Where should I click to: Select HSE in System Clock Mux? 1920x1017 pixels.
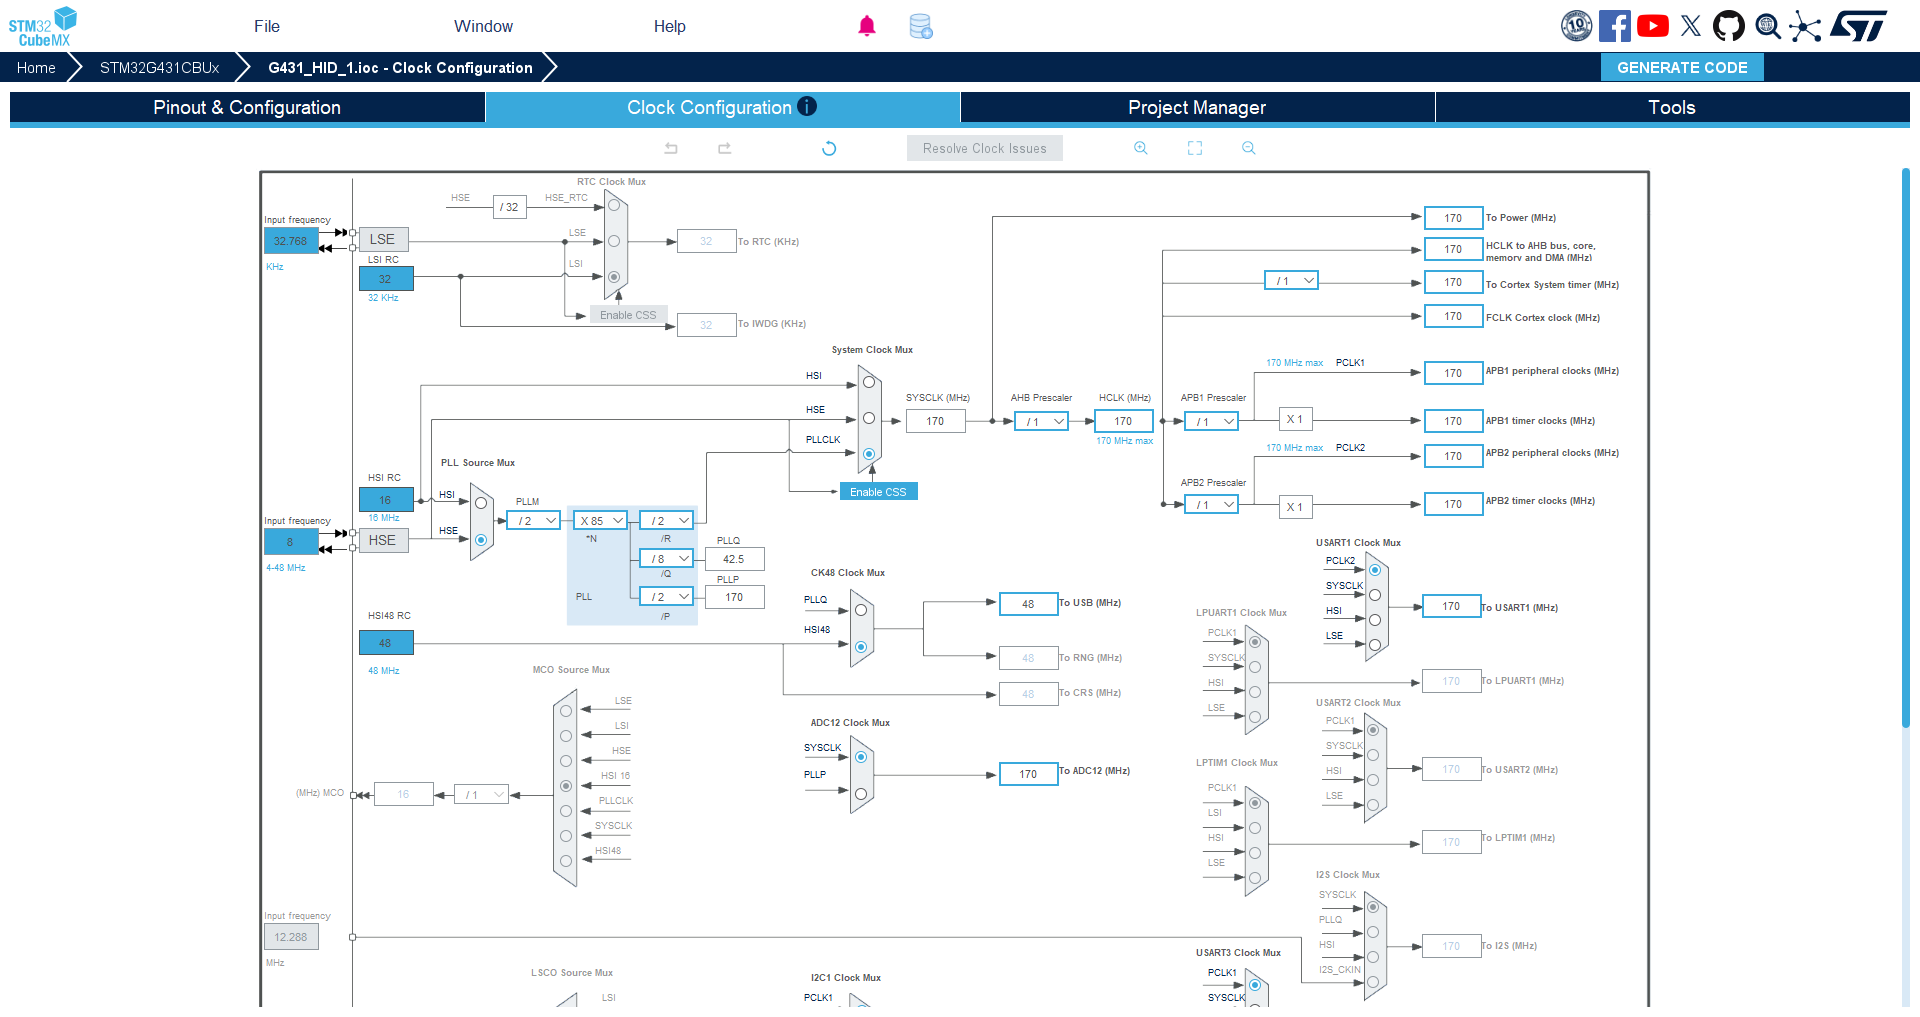point(869,418)
